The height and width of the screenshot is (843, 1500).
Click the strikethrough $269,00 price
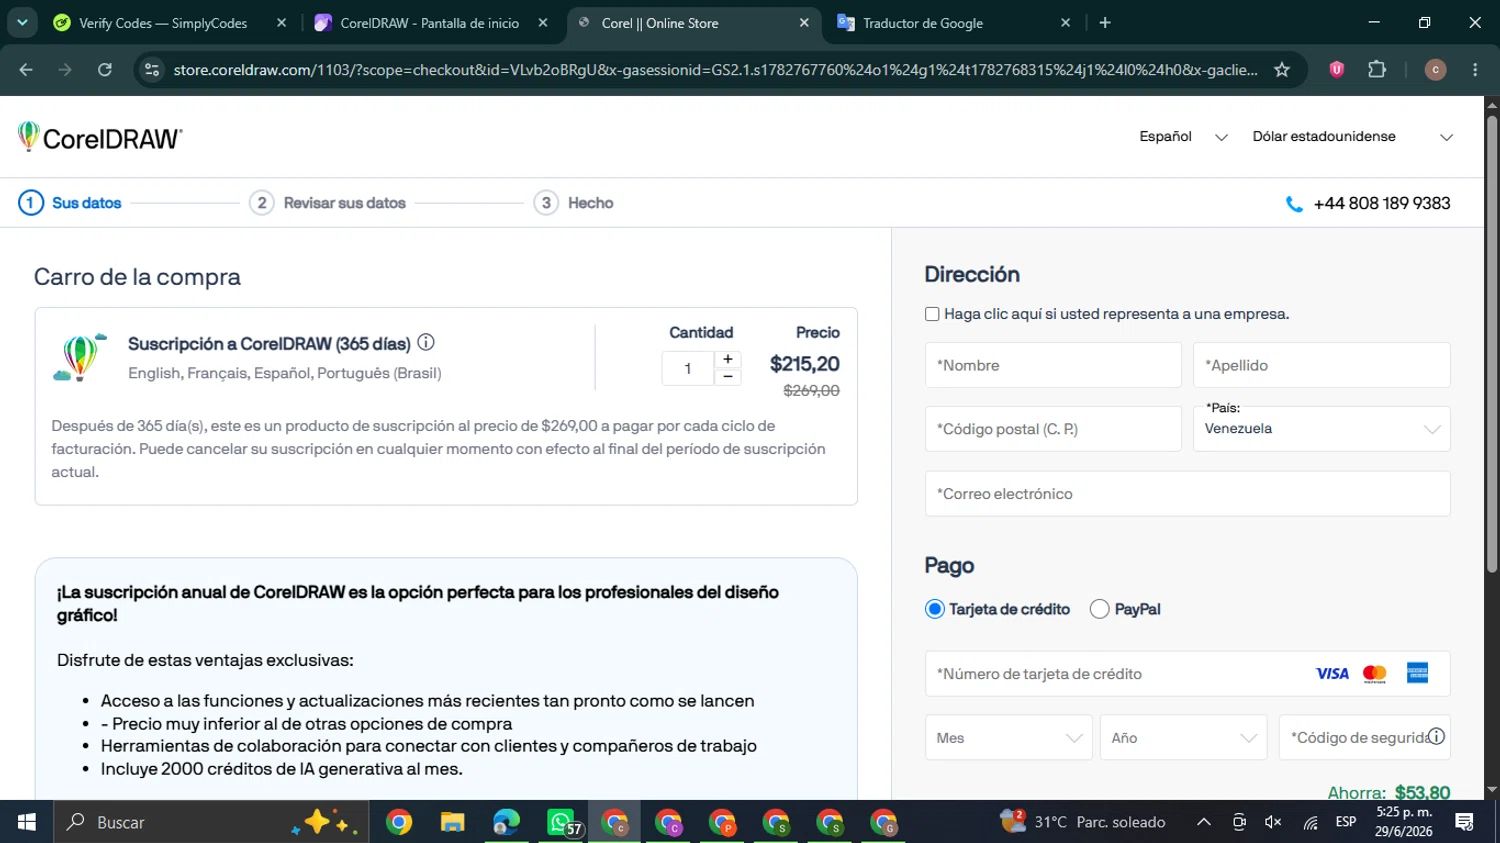[811, 391]
